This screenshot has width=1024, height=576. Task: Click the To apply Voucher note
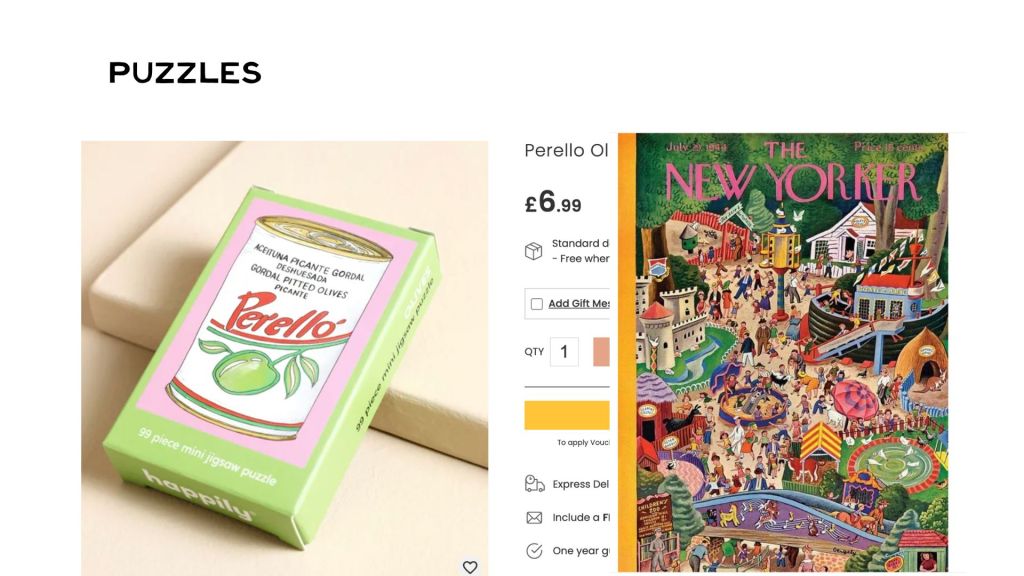pos(583,442)
